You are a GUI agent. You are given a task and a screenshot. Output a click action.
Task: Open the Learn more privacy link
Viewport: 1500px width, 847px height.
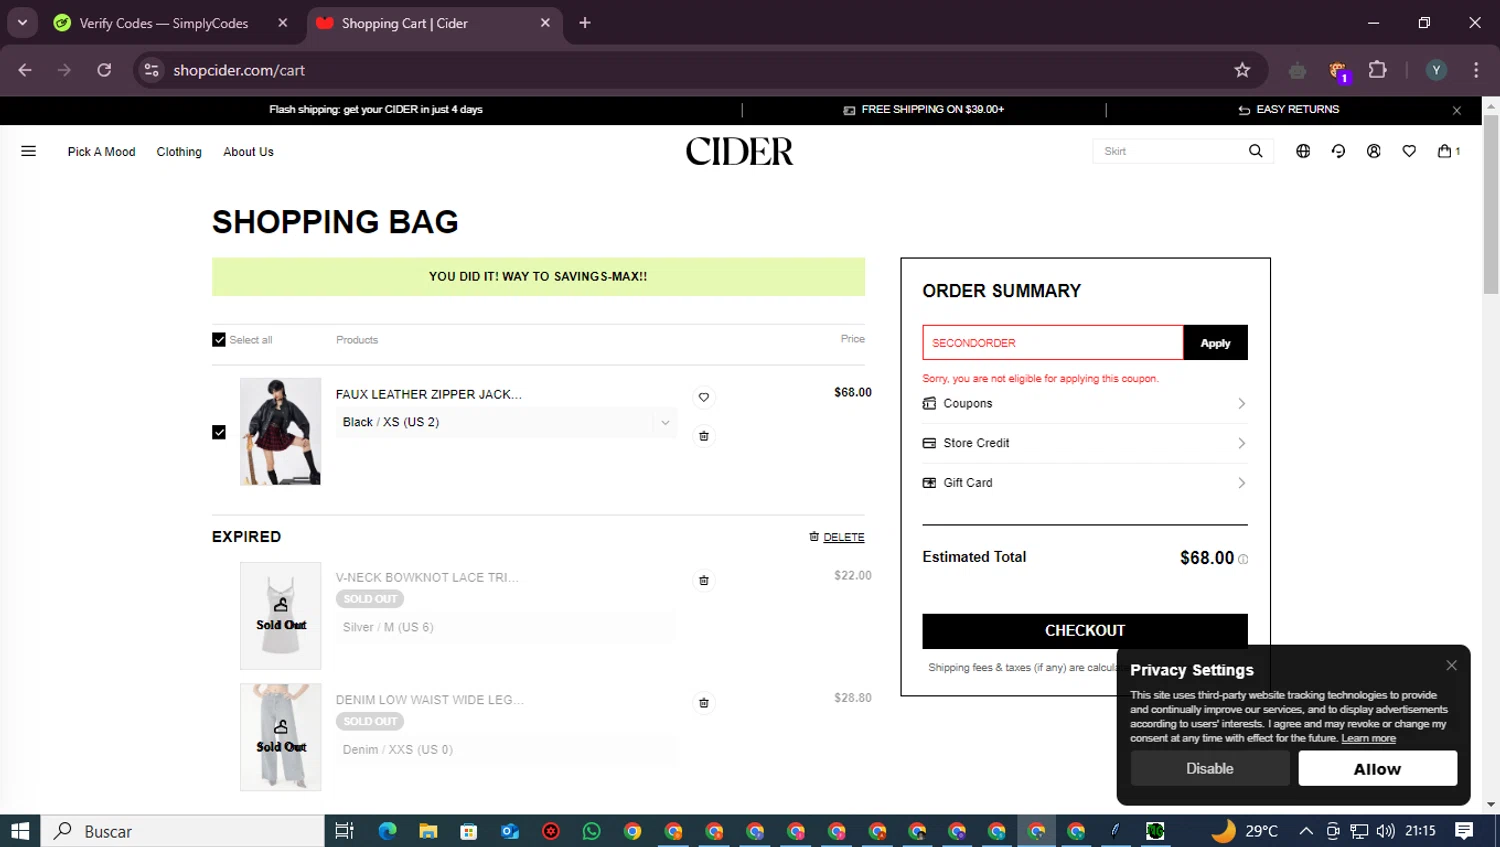1368,739
